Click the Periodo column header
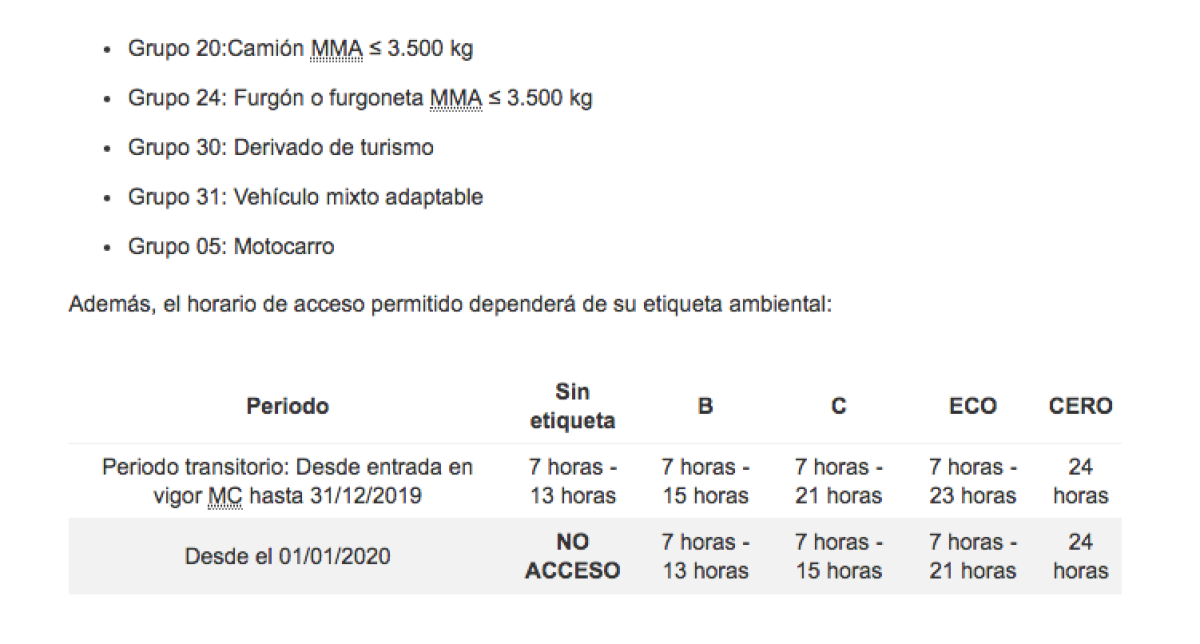Viewport: 1200px width, 644px height. point(288,406)
